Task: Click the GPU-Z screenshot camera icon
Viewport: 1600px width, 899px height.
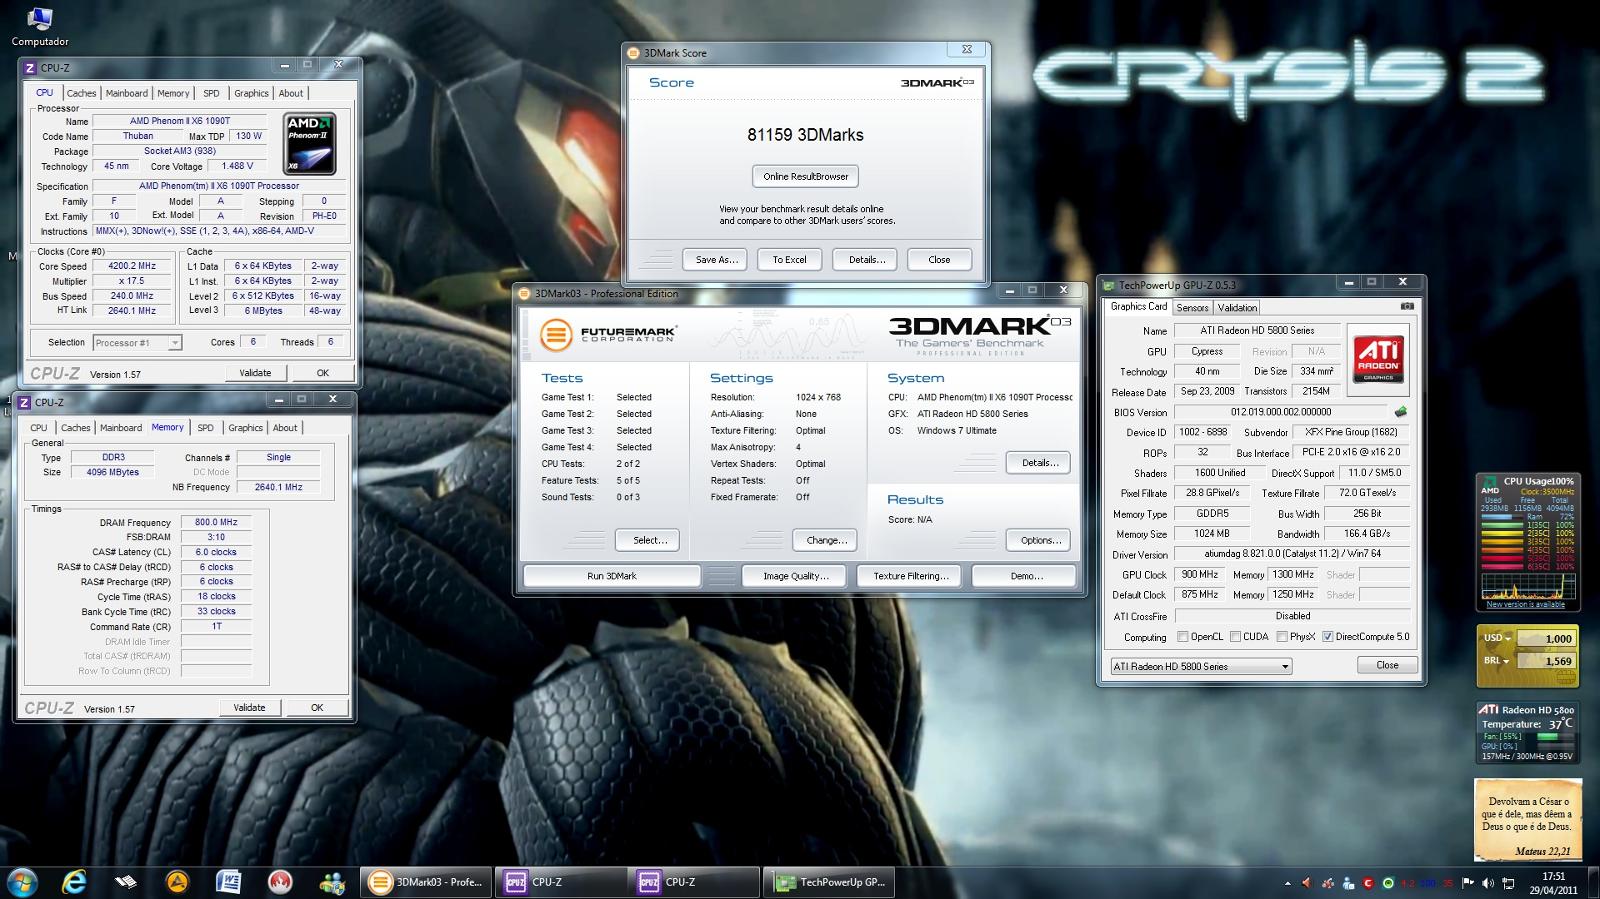Action: pos(1407,307)
